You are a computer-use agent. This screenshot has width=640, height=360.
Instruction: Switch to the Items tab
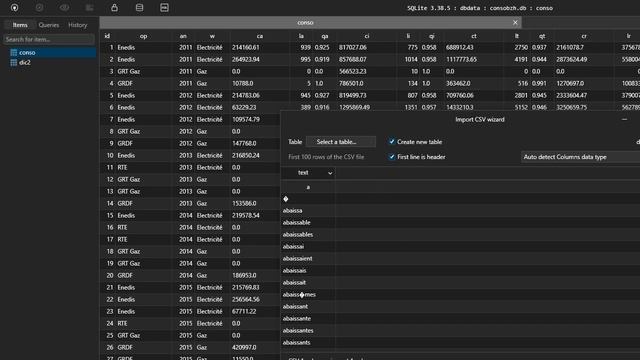(x=20, y=25)
